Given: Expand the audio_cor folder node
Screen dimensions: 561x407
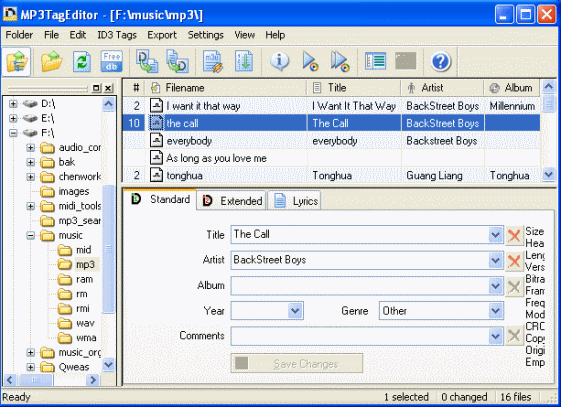Looking at the screenshot, I should coord(31,147).
